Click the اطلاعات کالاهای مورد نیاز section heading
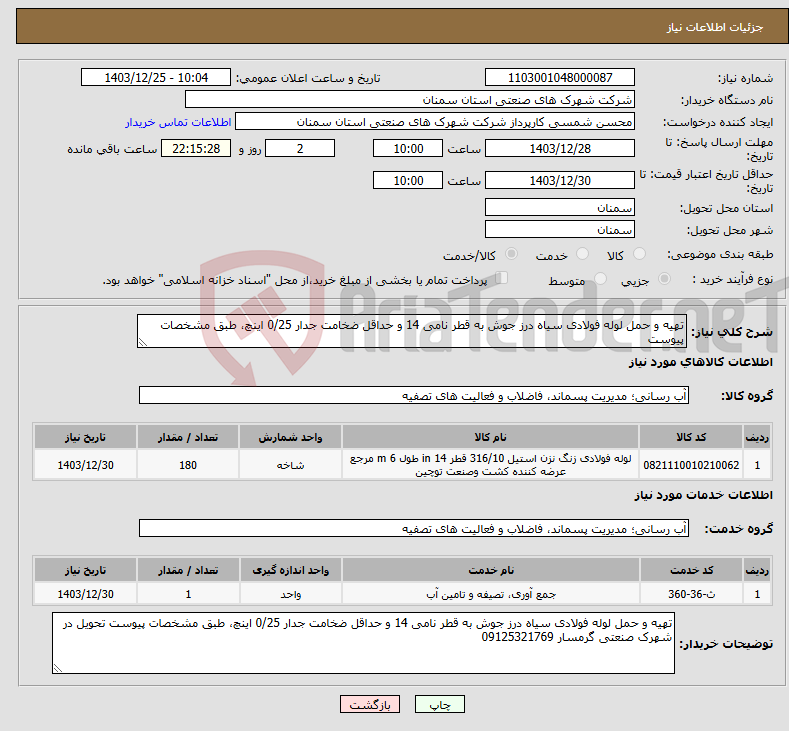The image size is (789, 731). tap(700, 362)
